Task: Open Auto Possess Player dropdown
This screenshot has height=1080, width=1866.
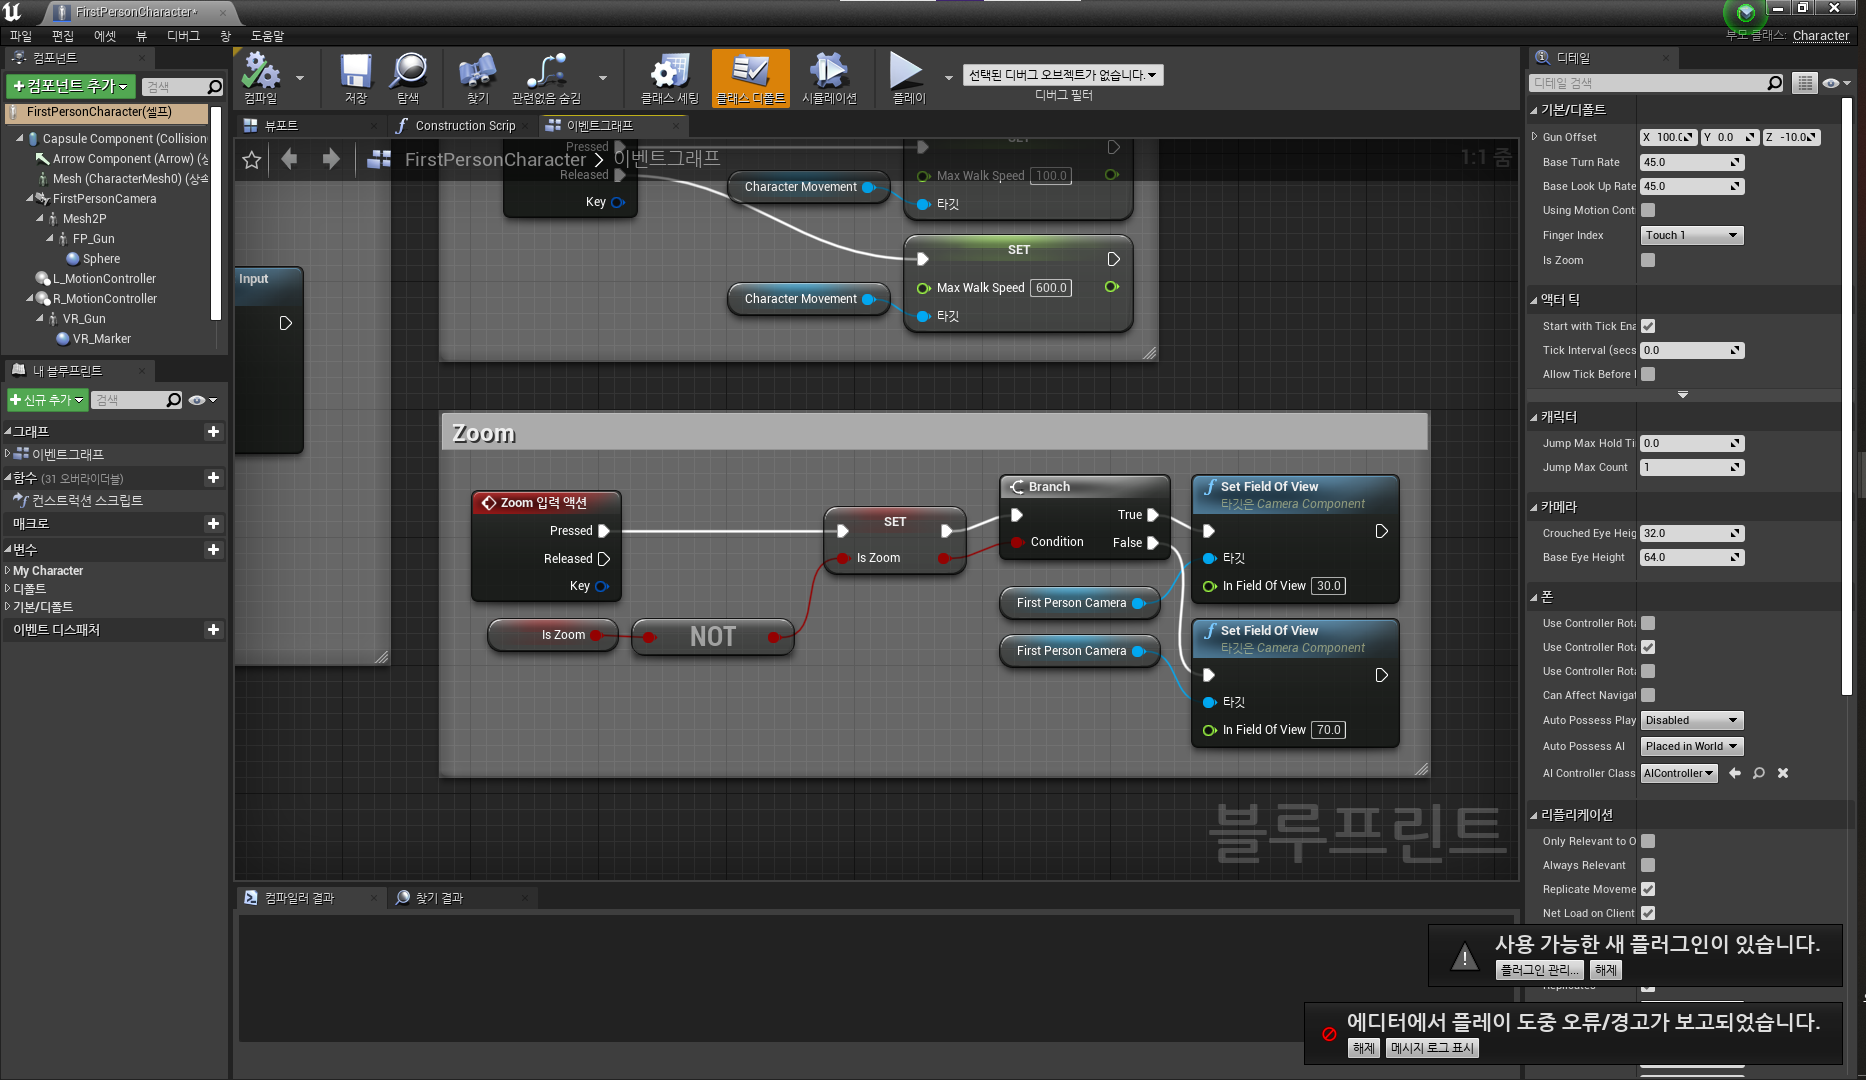Action: coord(1692,720)
